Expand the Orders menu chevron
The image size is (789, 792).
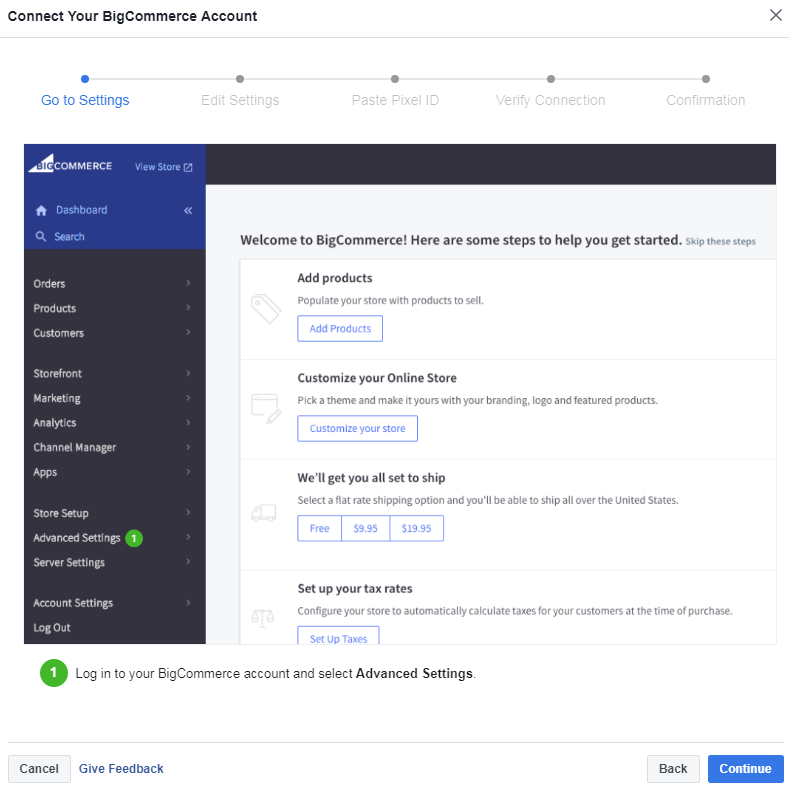coord(188,283)
